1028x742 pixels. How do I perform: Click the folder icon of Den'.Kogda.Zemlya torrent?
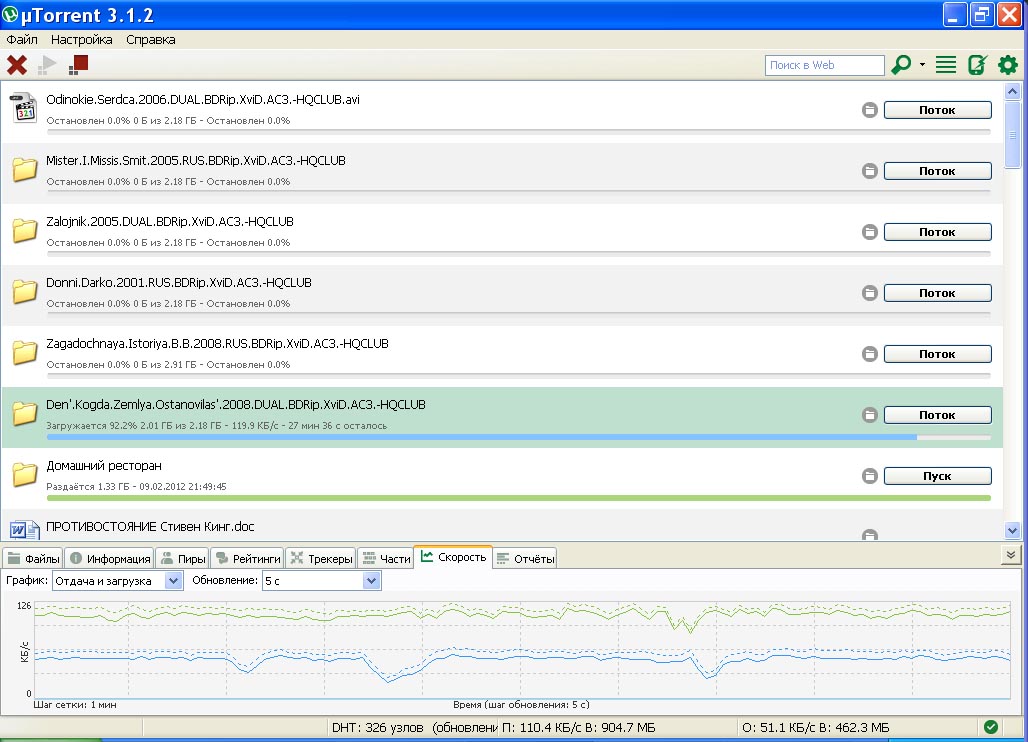coord(24,413)
